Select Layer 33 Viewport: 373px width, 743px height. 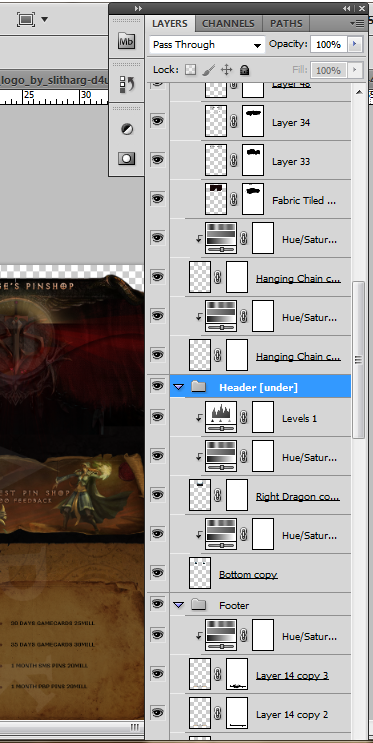pyautogui.click(x=291, y=162)
